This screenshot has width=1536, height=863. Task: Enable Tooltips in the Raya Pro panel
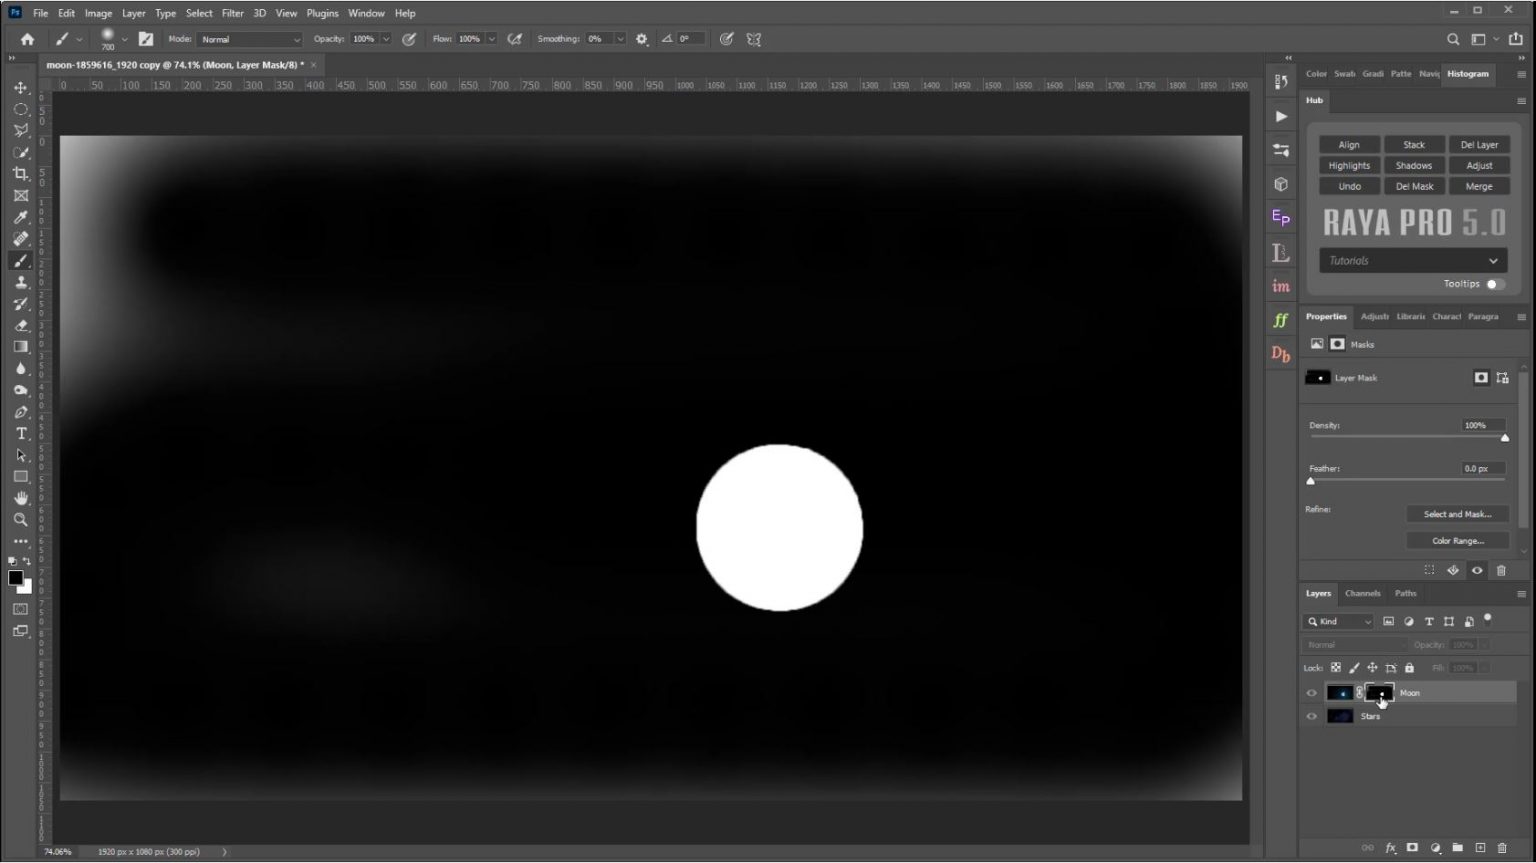pyautogui.click(x=1494, y=284)
